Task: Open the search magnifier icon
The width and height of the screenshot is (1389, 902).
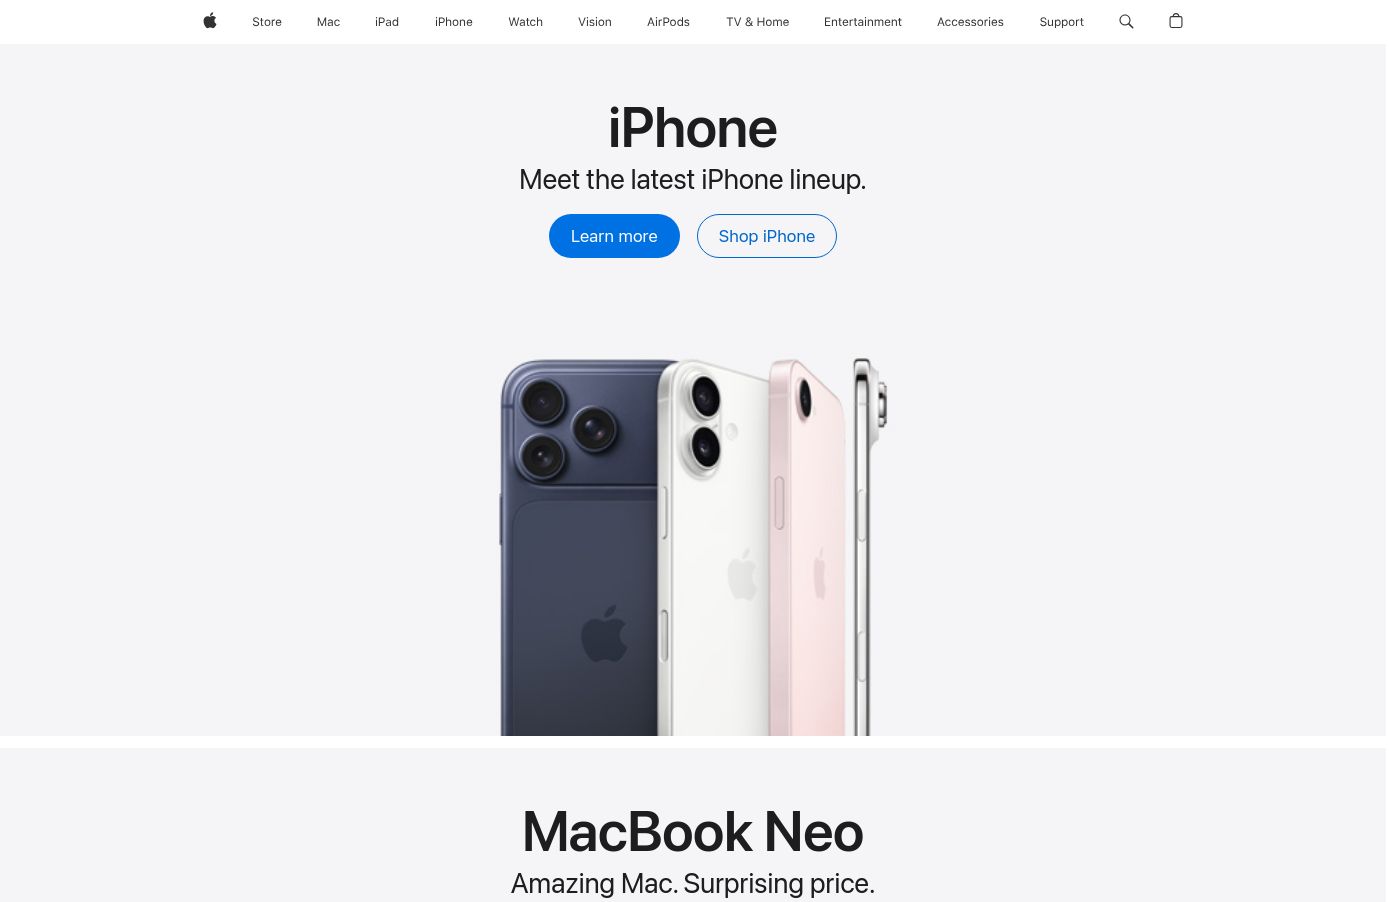Action: coord(1126,21)
